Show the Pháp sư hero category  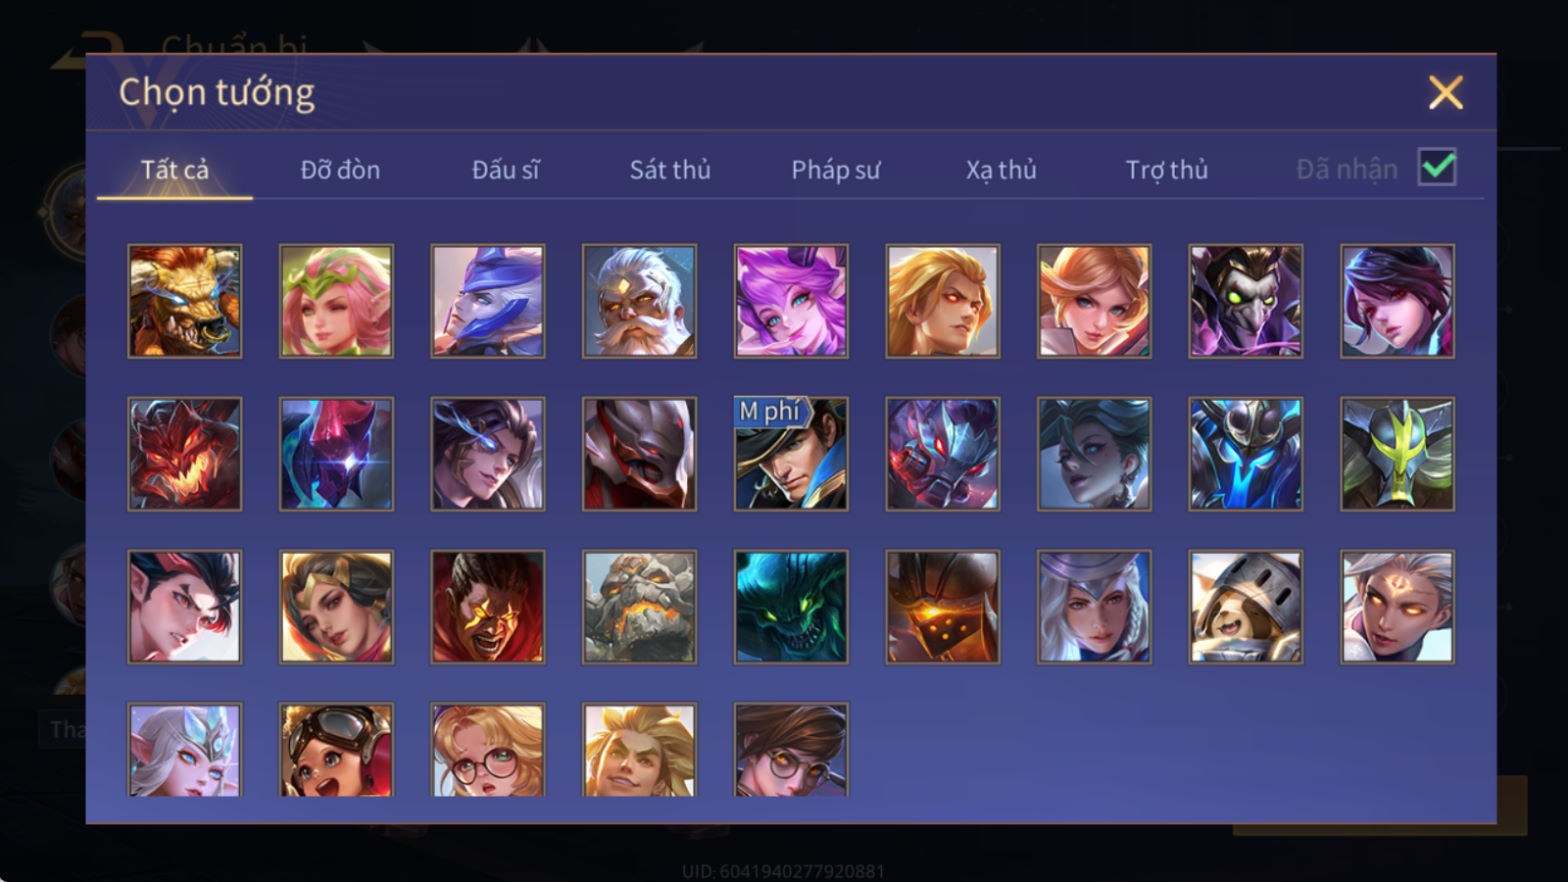point(836,170)
